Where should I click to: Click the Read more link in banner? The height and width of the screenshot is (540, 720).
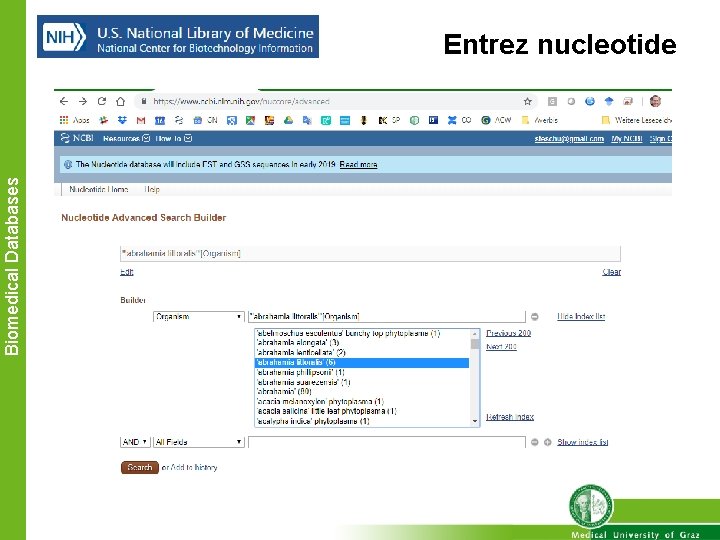point(359,164)
